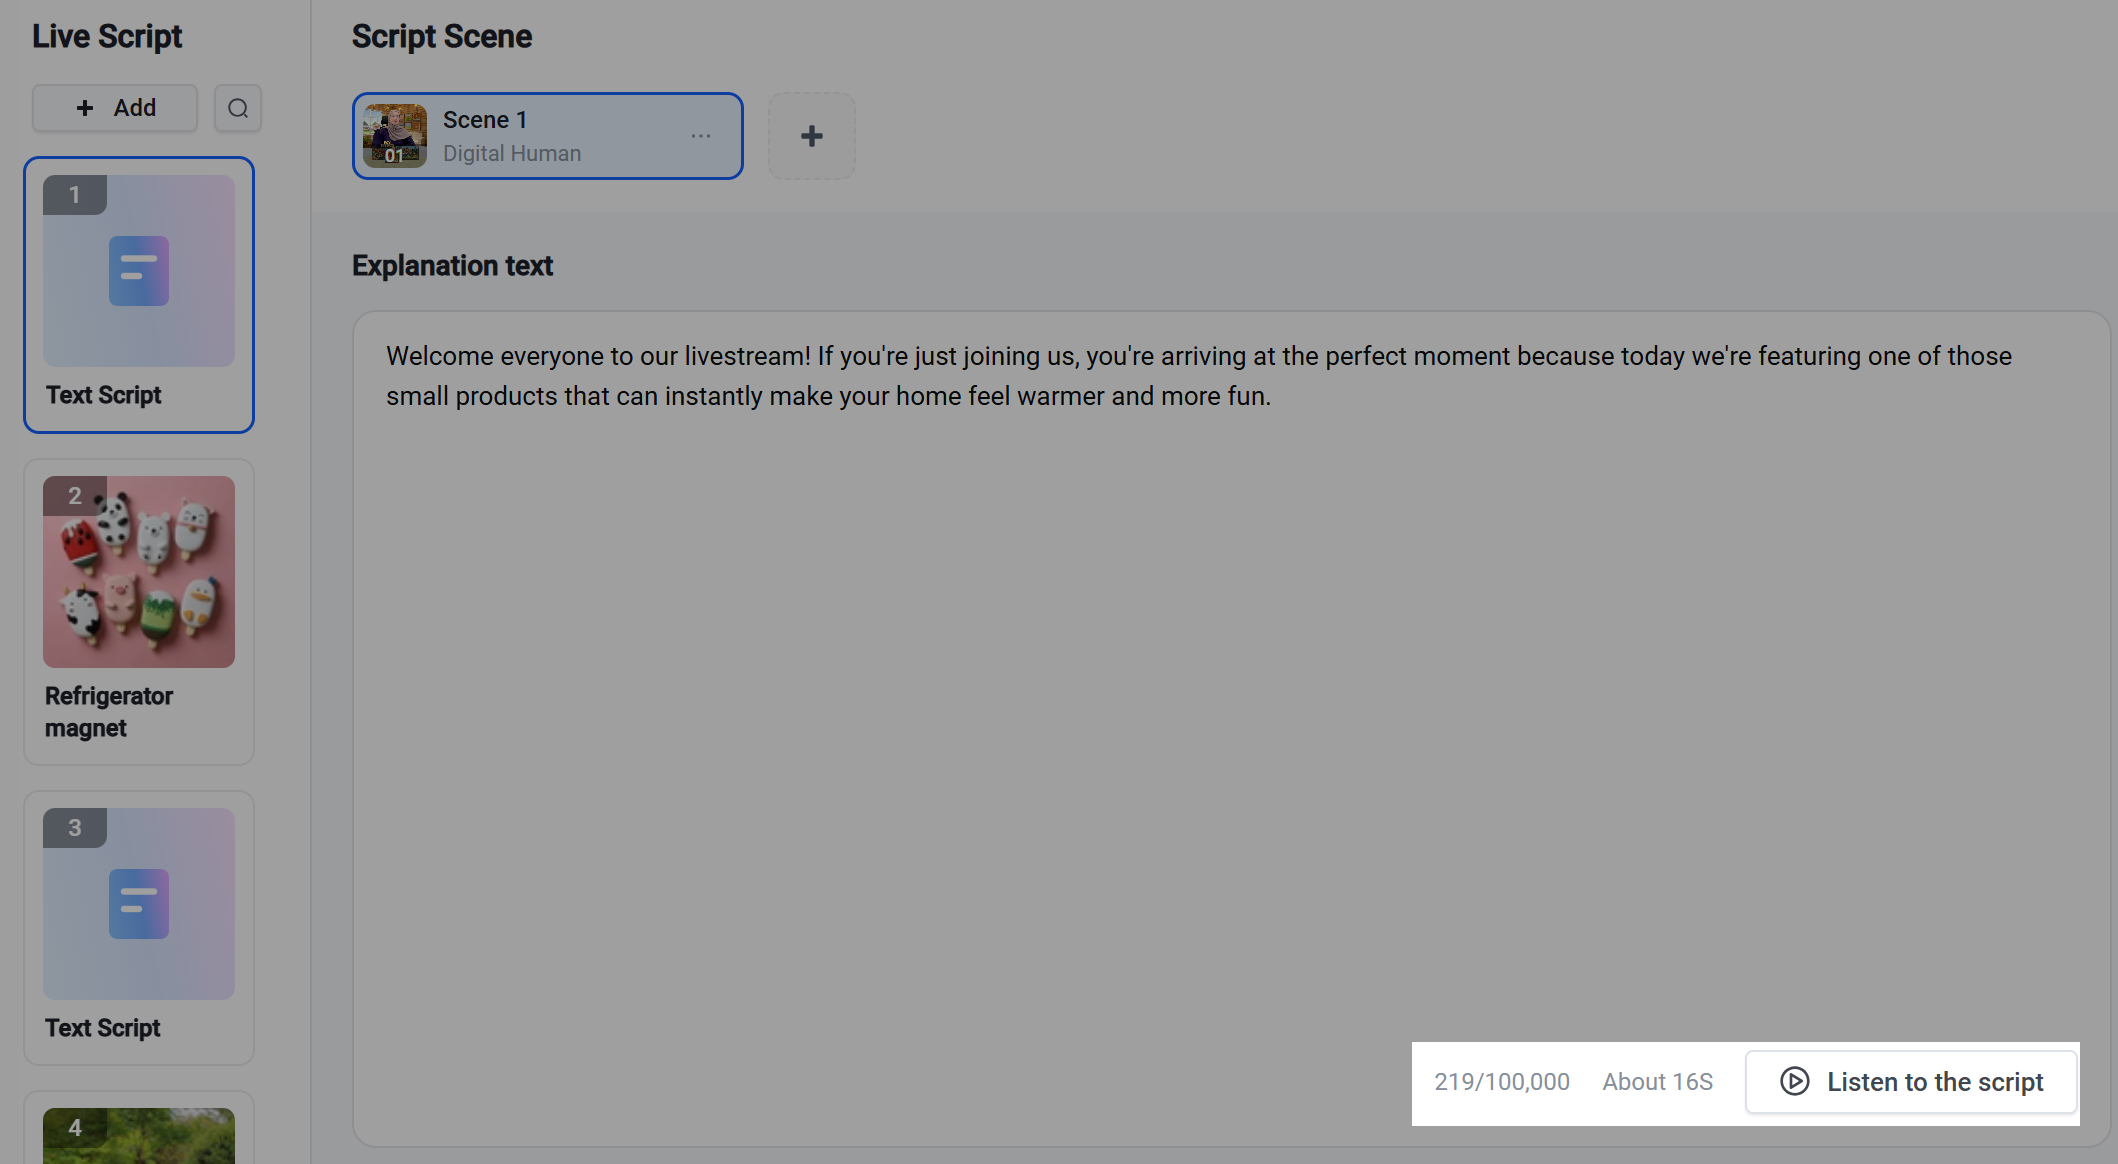Click the number 2 badge on magnet card
This screenshot has width=2118, height=1164.
(75, 496)
